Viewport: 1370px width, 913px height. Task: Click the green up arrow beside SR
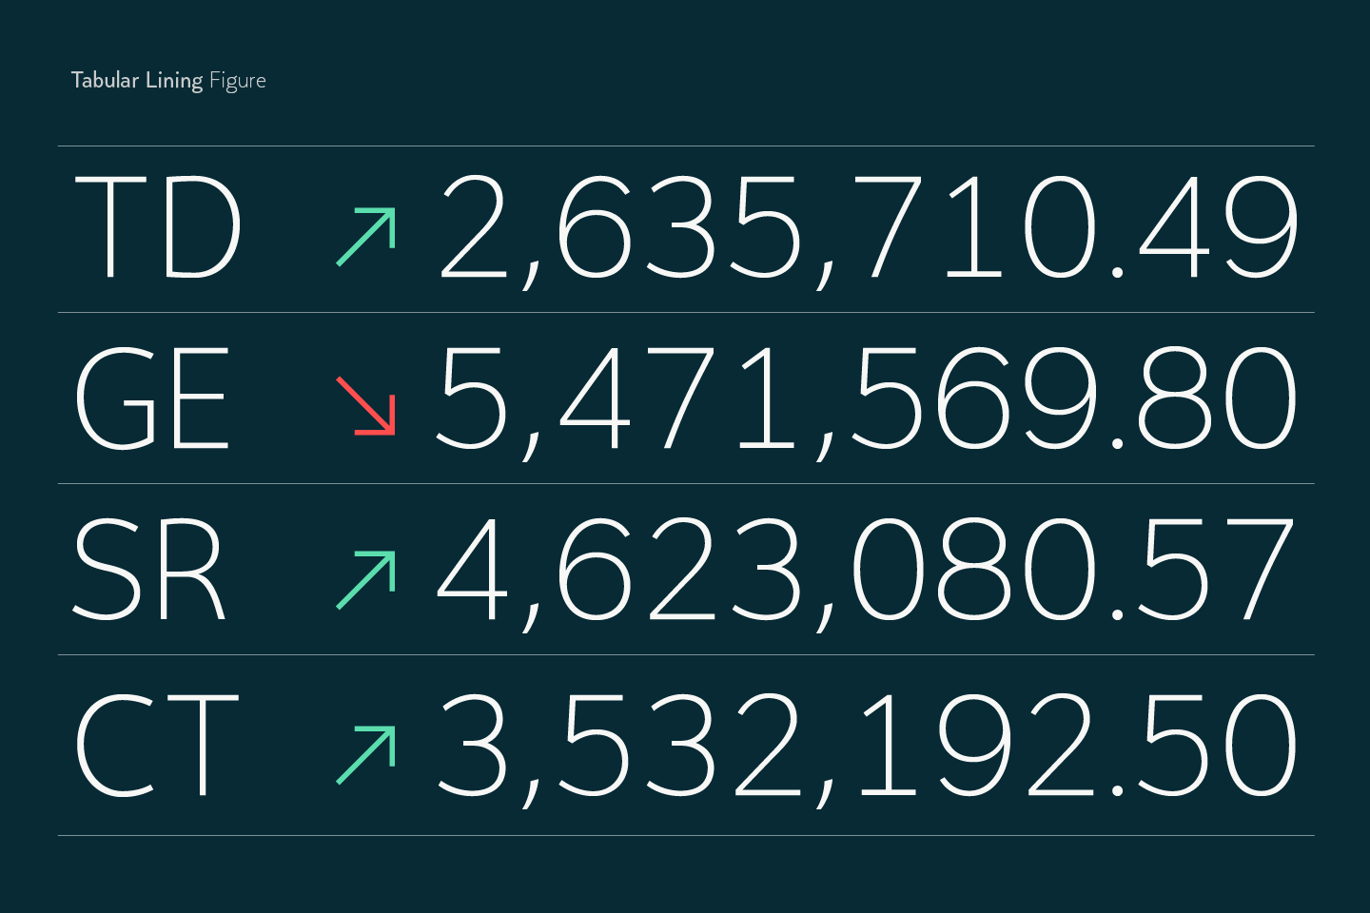(x=366, y=580)
